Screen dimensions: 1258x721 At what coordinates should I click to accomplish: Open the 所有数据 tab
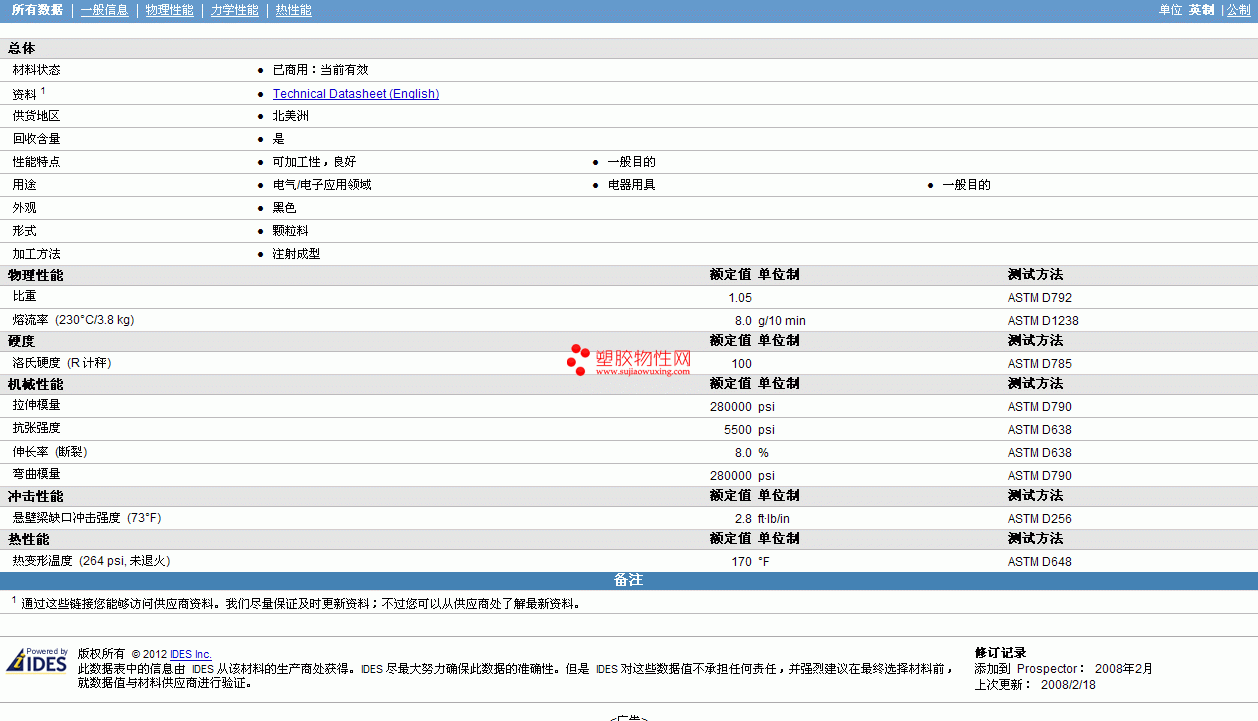point(37,10)
